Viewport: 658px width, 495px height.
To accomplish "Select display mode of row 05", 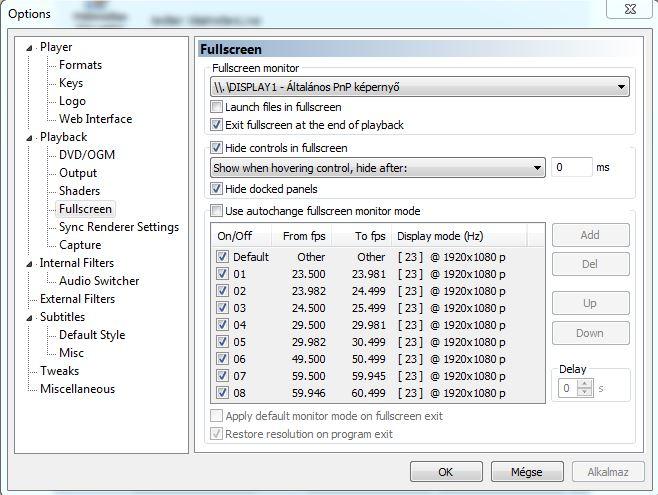I will (x=452, y=342).
